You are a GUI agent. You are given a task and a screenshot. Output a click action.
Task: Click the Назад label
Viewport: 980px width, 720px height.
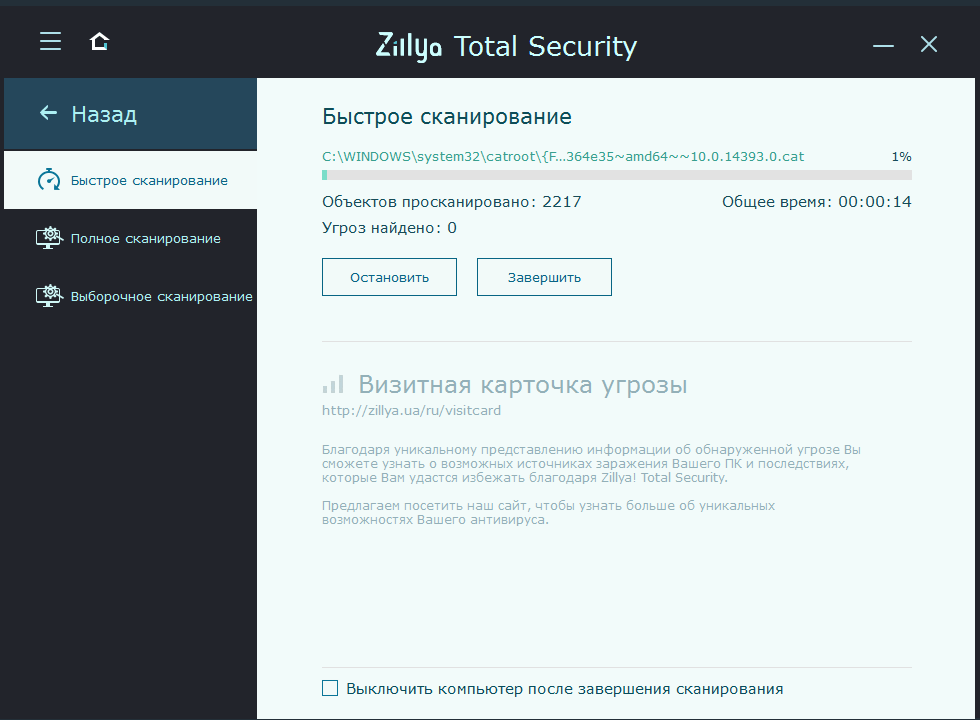click(x=104, y=114)
